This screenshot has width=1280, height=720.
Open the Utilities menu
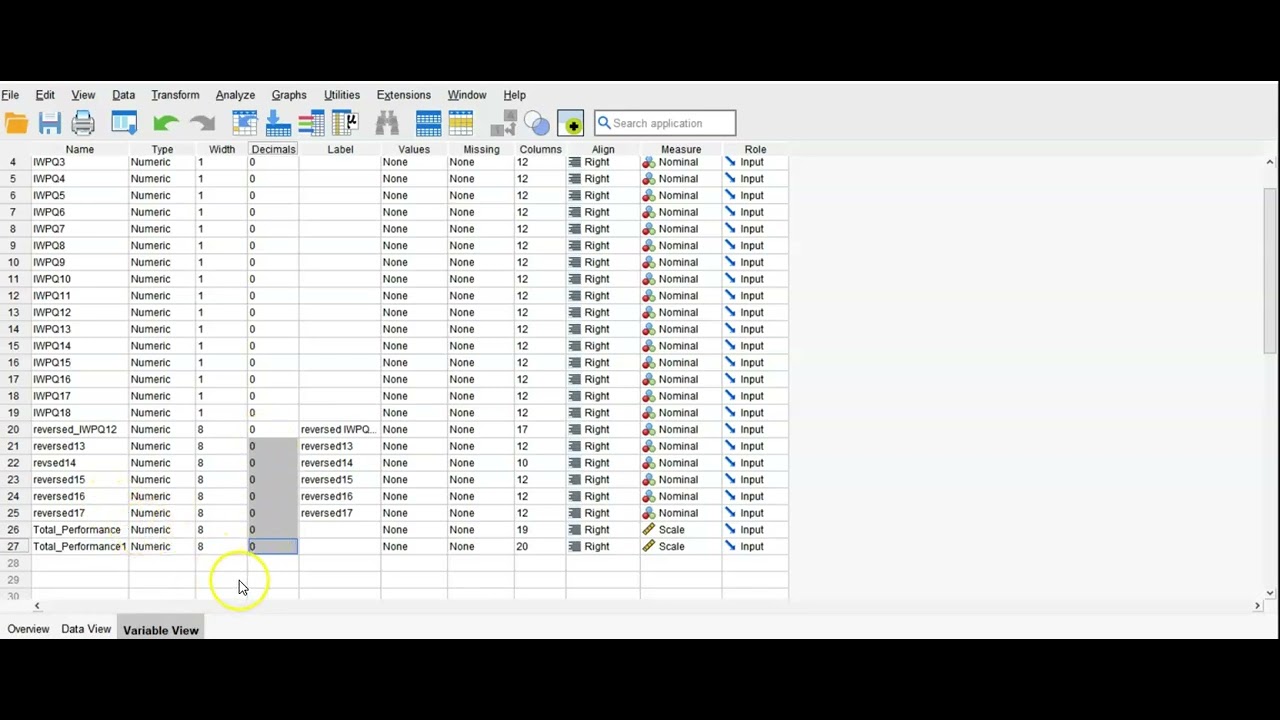341,95
